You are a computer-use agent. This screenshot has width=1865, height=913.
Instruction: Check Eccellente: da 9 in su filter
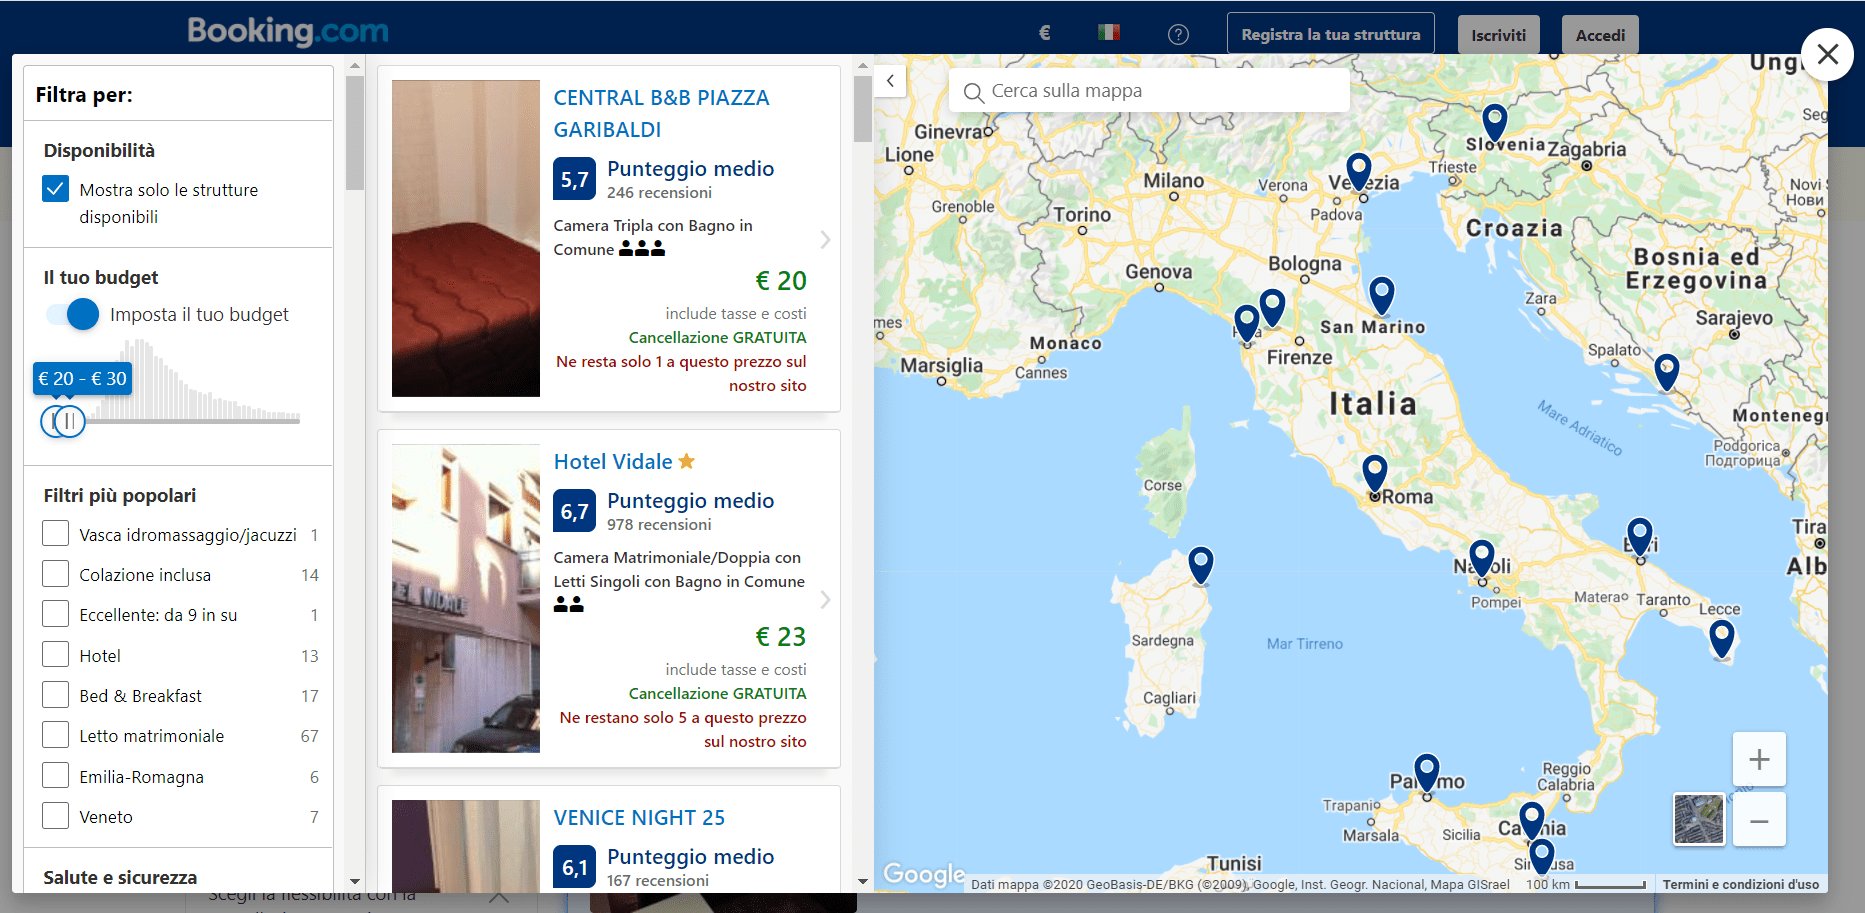point(56,614)
